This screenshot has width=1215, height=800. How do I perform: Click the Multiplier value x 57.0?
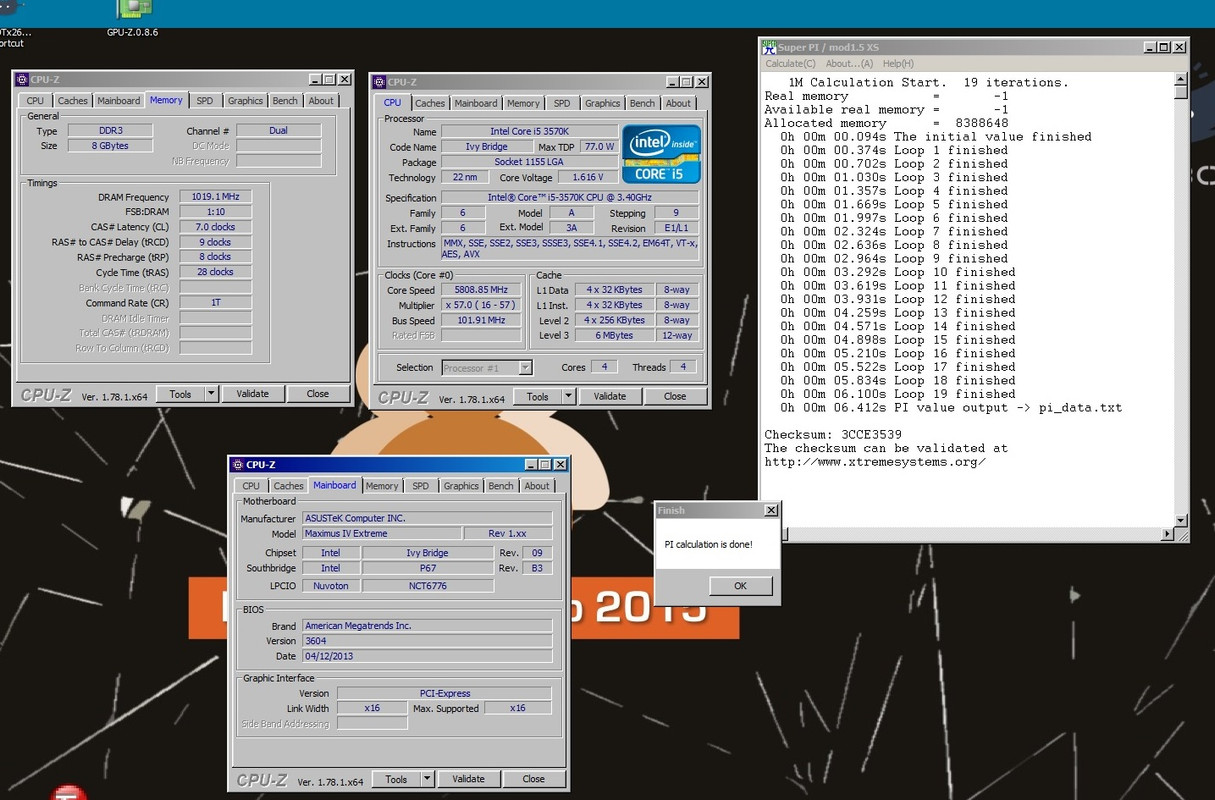(481, 306)
